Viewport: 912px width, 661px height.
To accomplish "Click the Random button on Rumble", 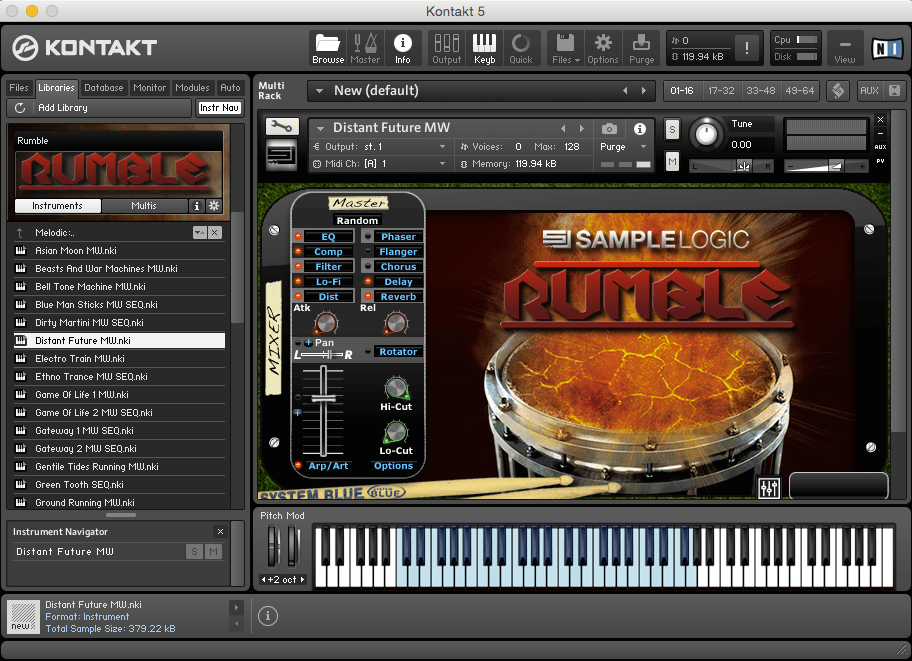I will pyautogui.click(x=357, y=220).
